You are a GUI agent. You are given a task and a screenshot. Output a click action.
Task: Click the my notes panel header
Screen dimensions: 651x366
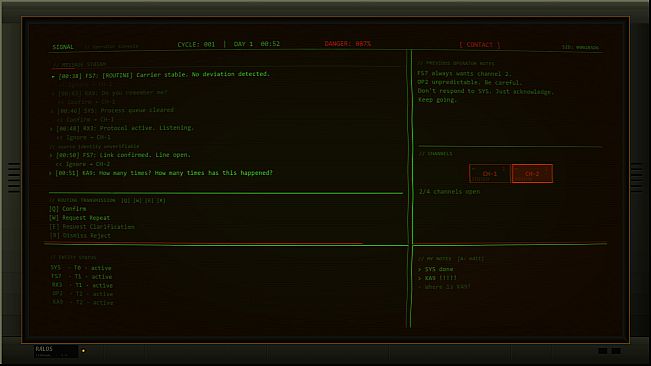[451, 259]
